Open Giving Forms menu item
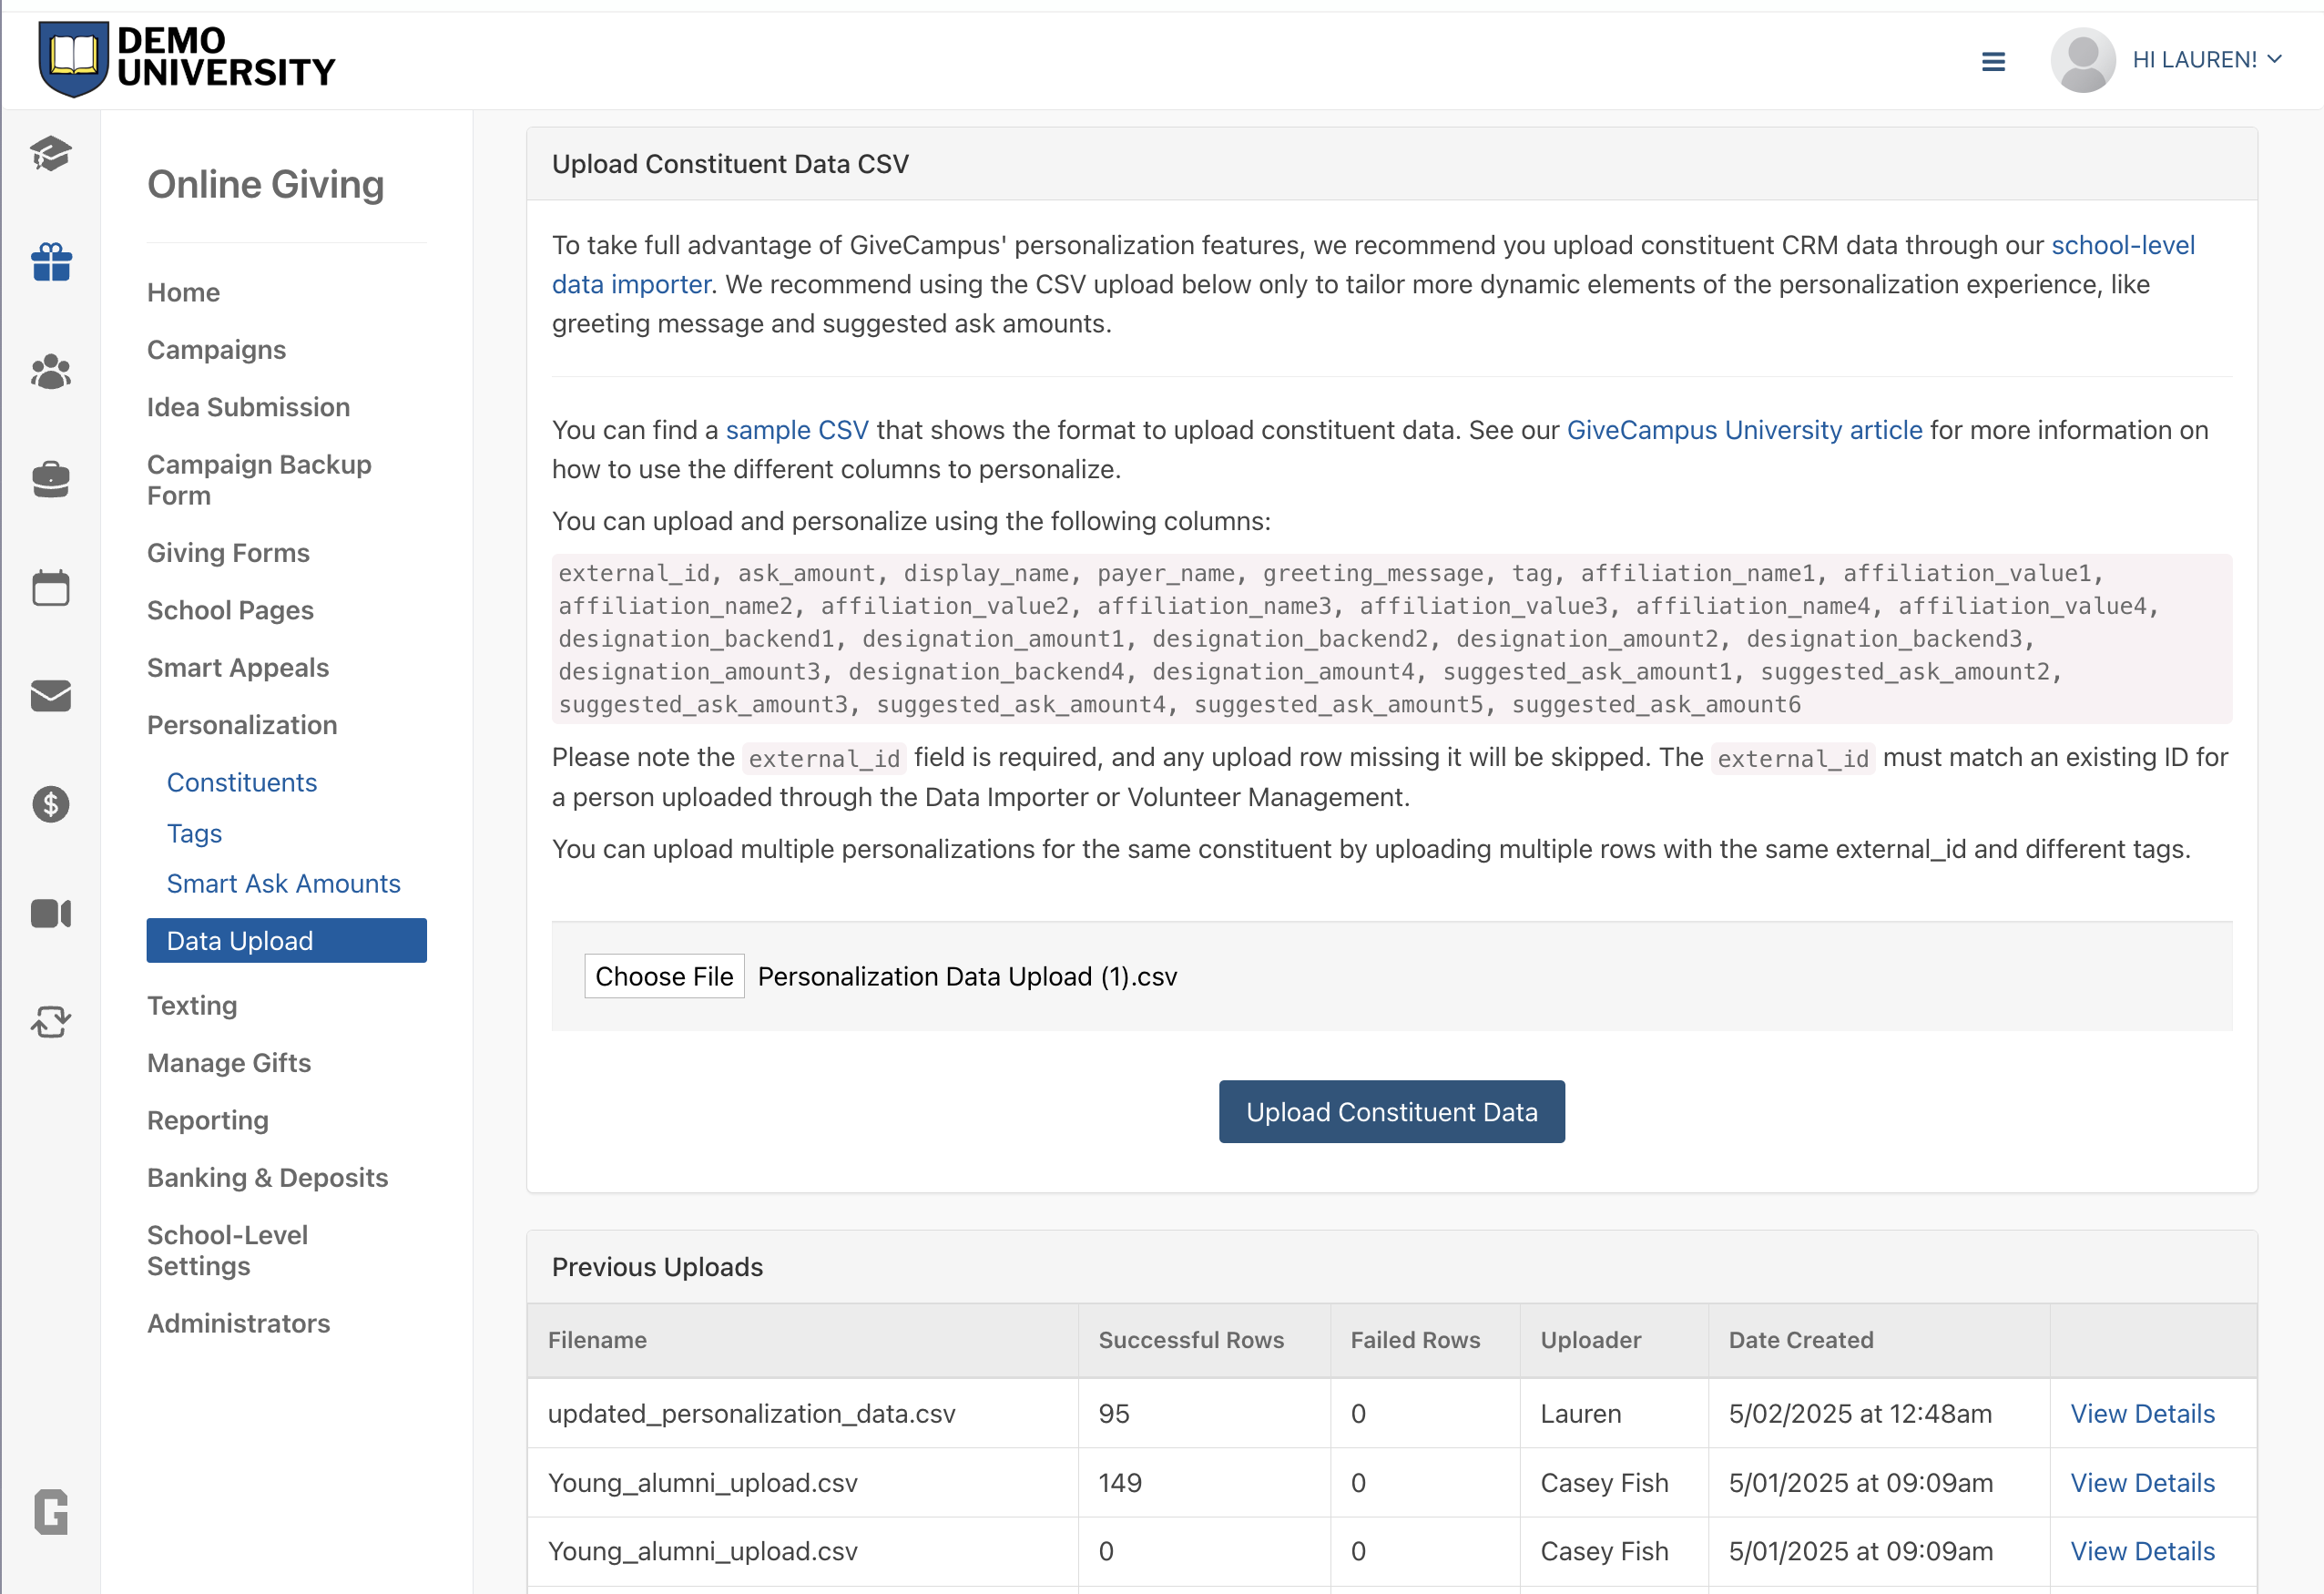The image size is (2324, 1594). click(228, 552)
